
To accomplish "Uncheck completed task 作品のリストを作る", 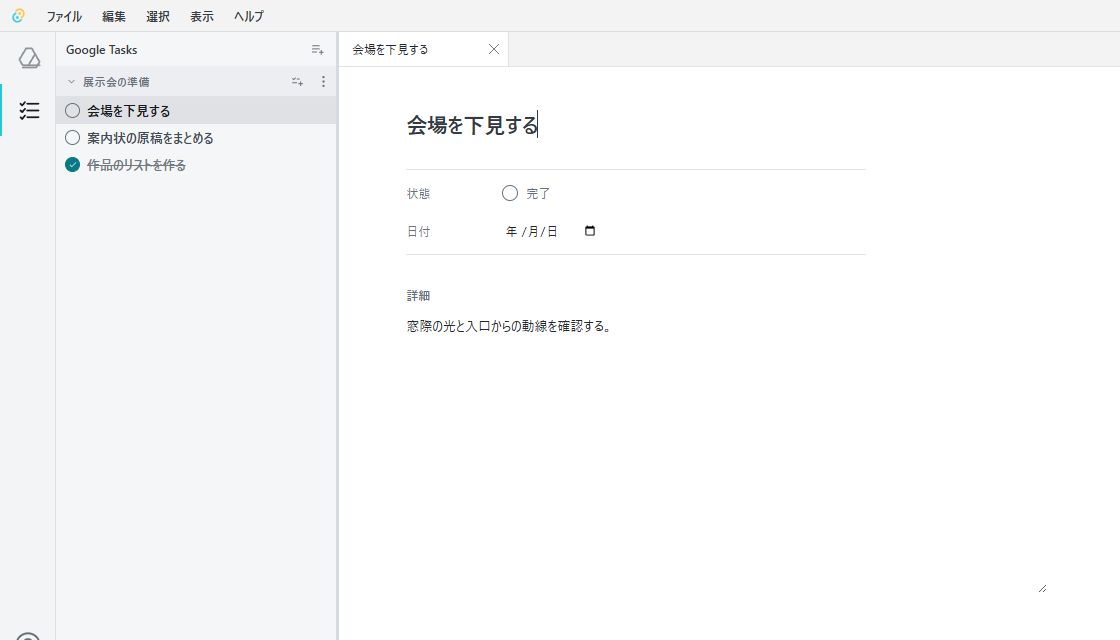I will pos(72,165).
